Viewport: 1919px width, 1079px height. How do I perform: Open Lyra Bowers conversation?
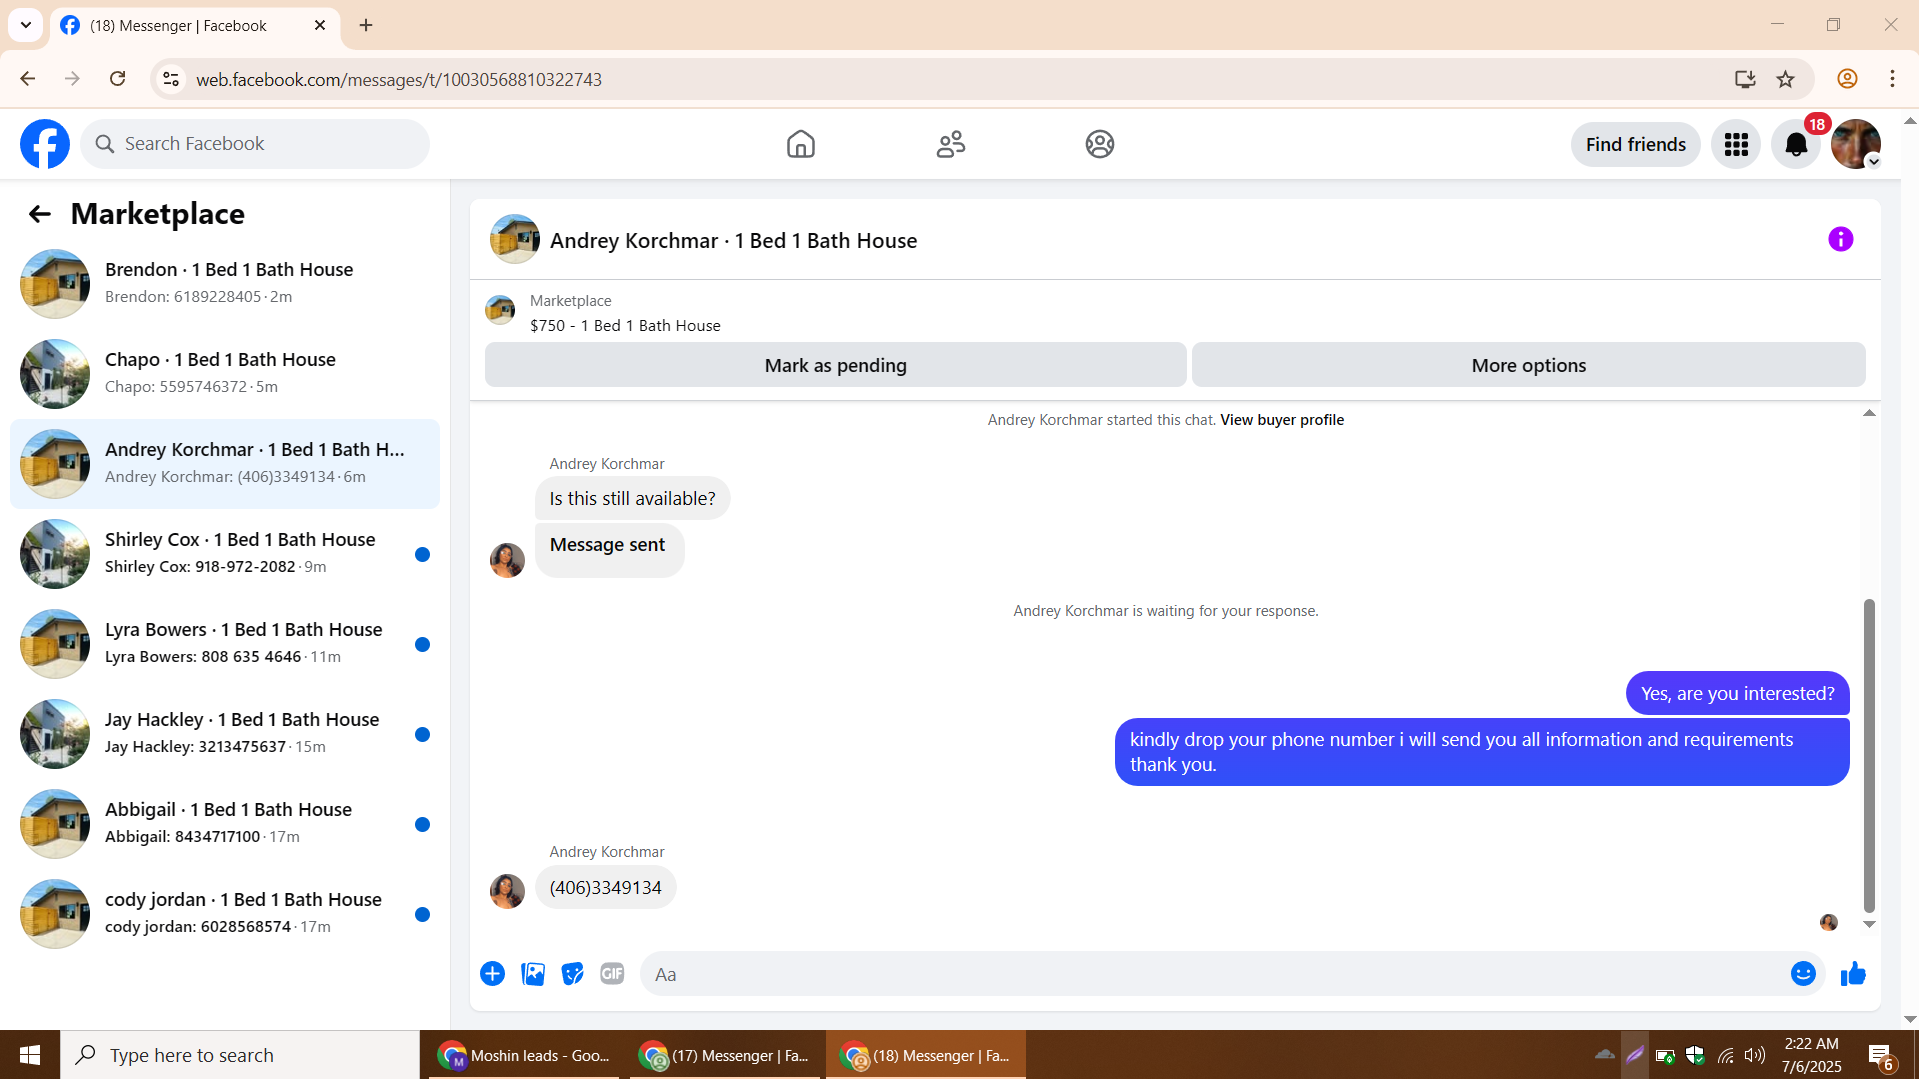pos(225,644)
